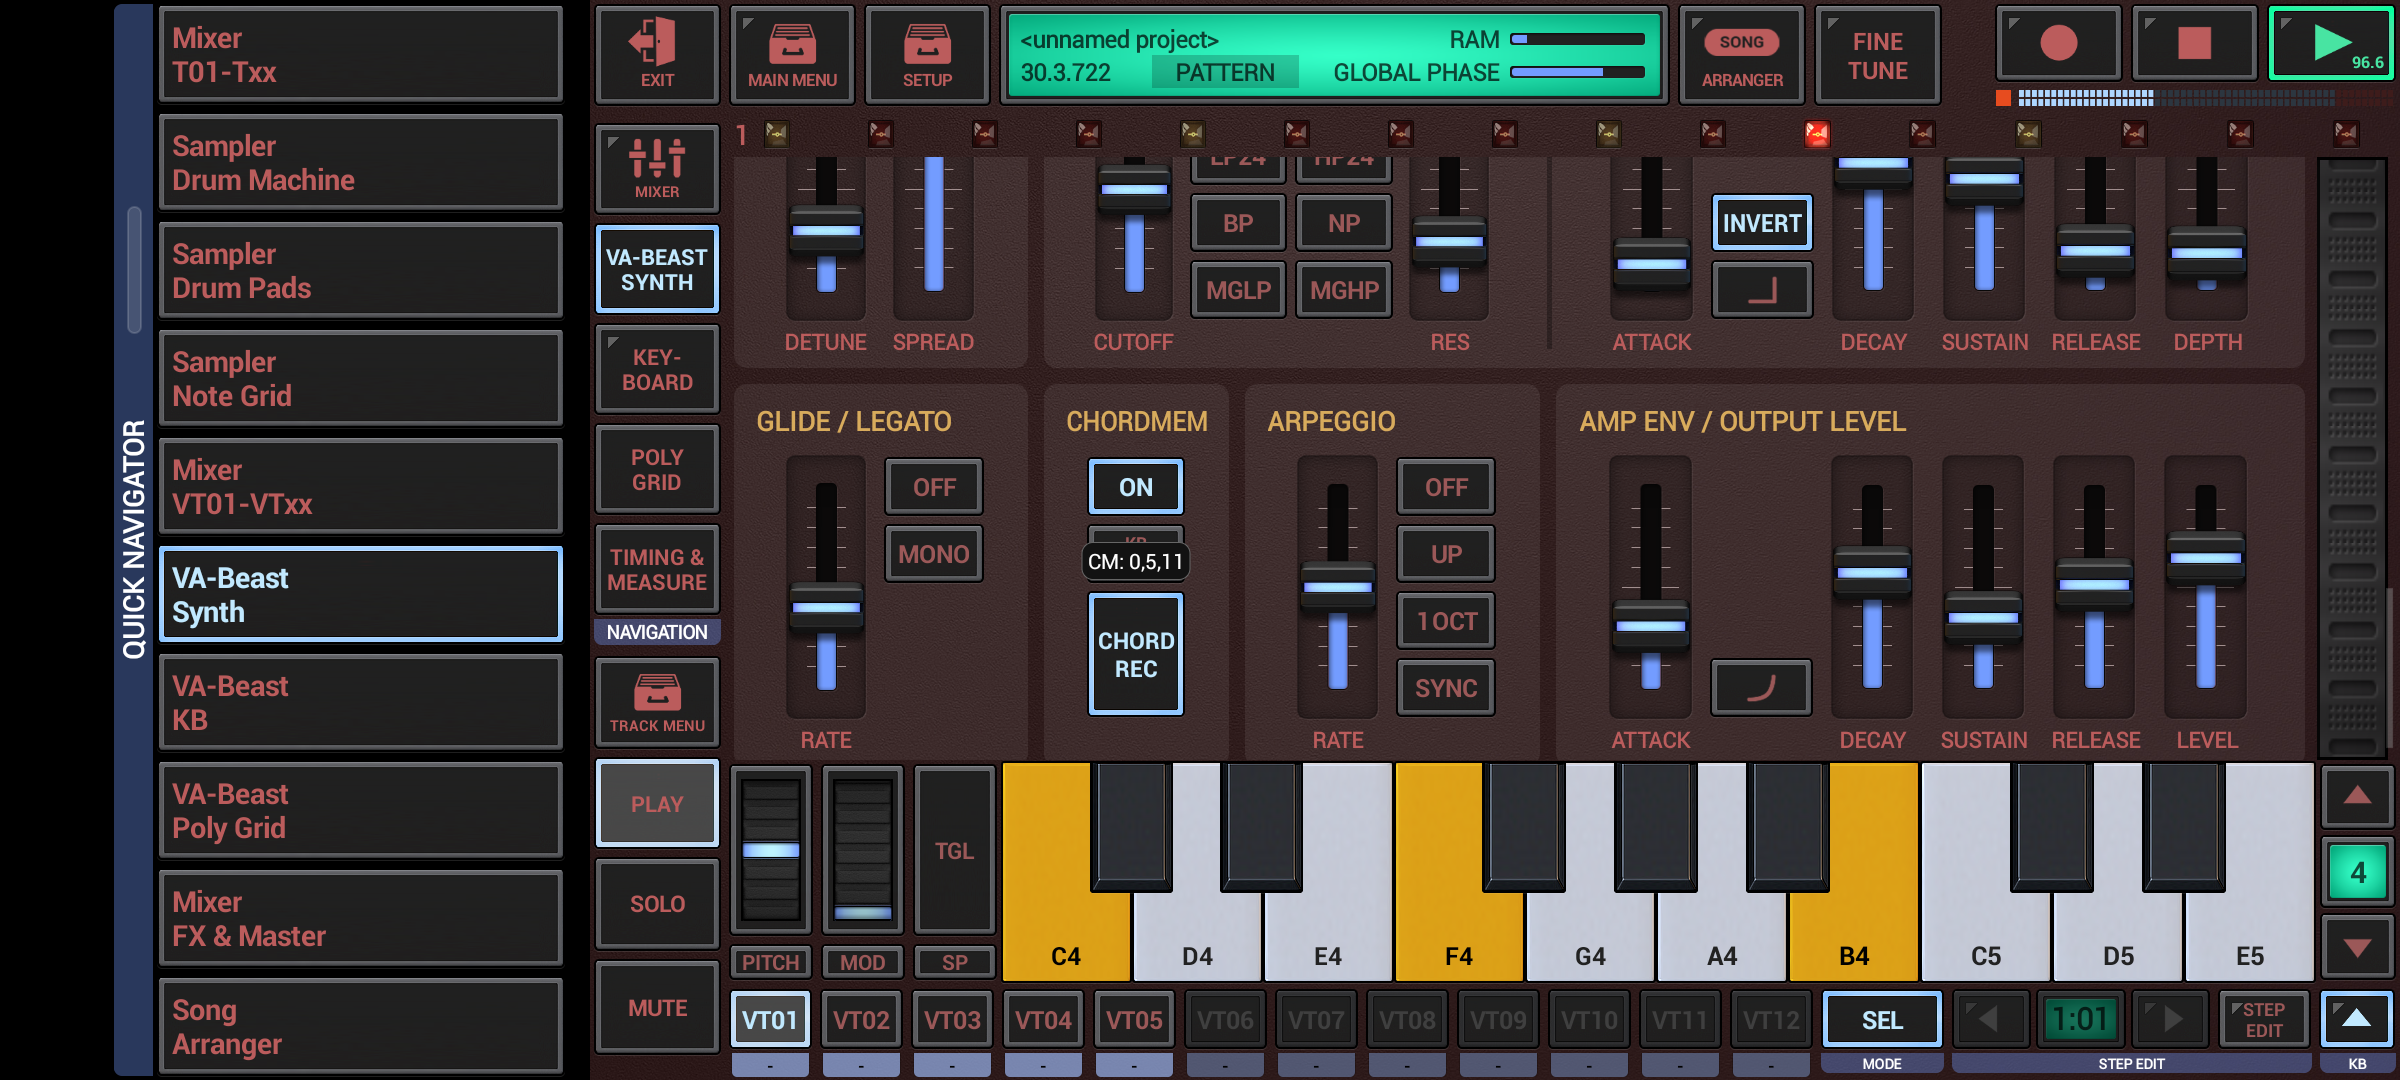The image size is (2400, 1080).
Task: Enable MONO legato mode
Action: pos(934,554)
